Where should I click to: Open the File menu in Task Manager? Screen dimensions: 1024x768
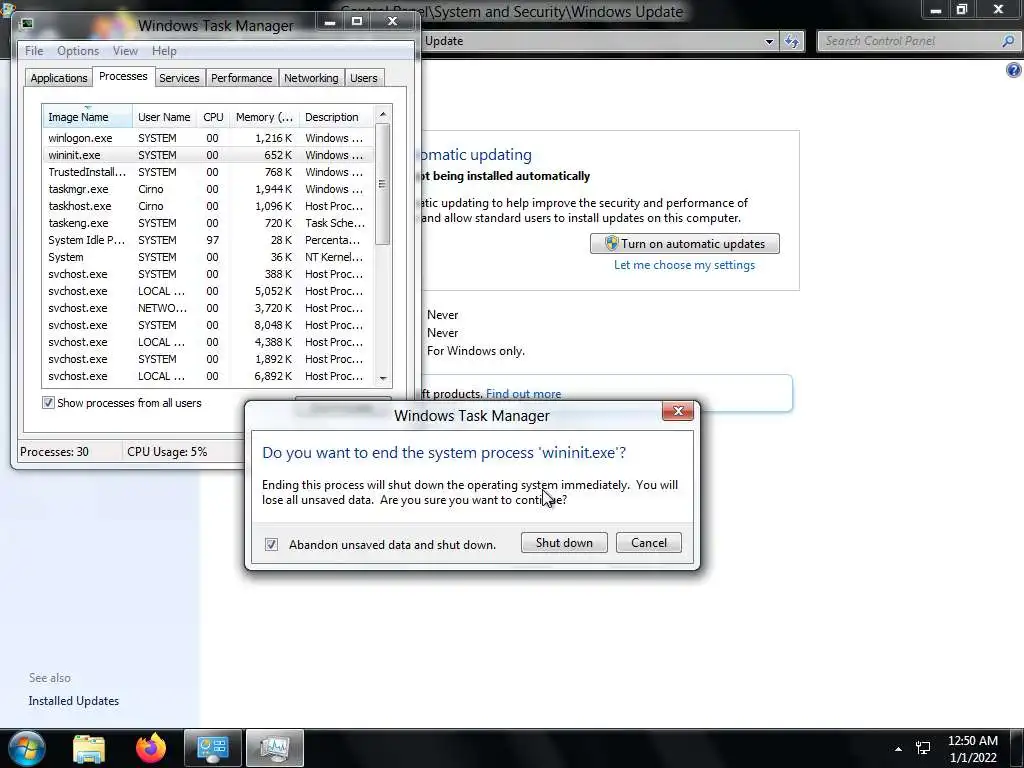[34, 51]
